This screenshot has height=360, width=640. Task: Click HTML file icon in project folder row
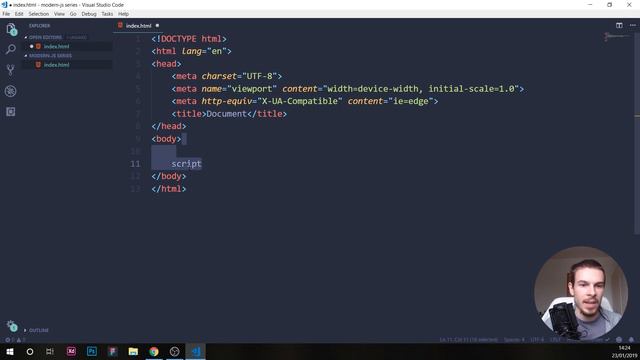pyautogui.click(x=38, y=65)
